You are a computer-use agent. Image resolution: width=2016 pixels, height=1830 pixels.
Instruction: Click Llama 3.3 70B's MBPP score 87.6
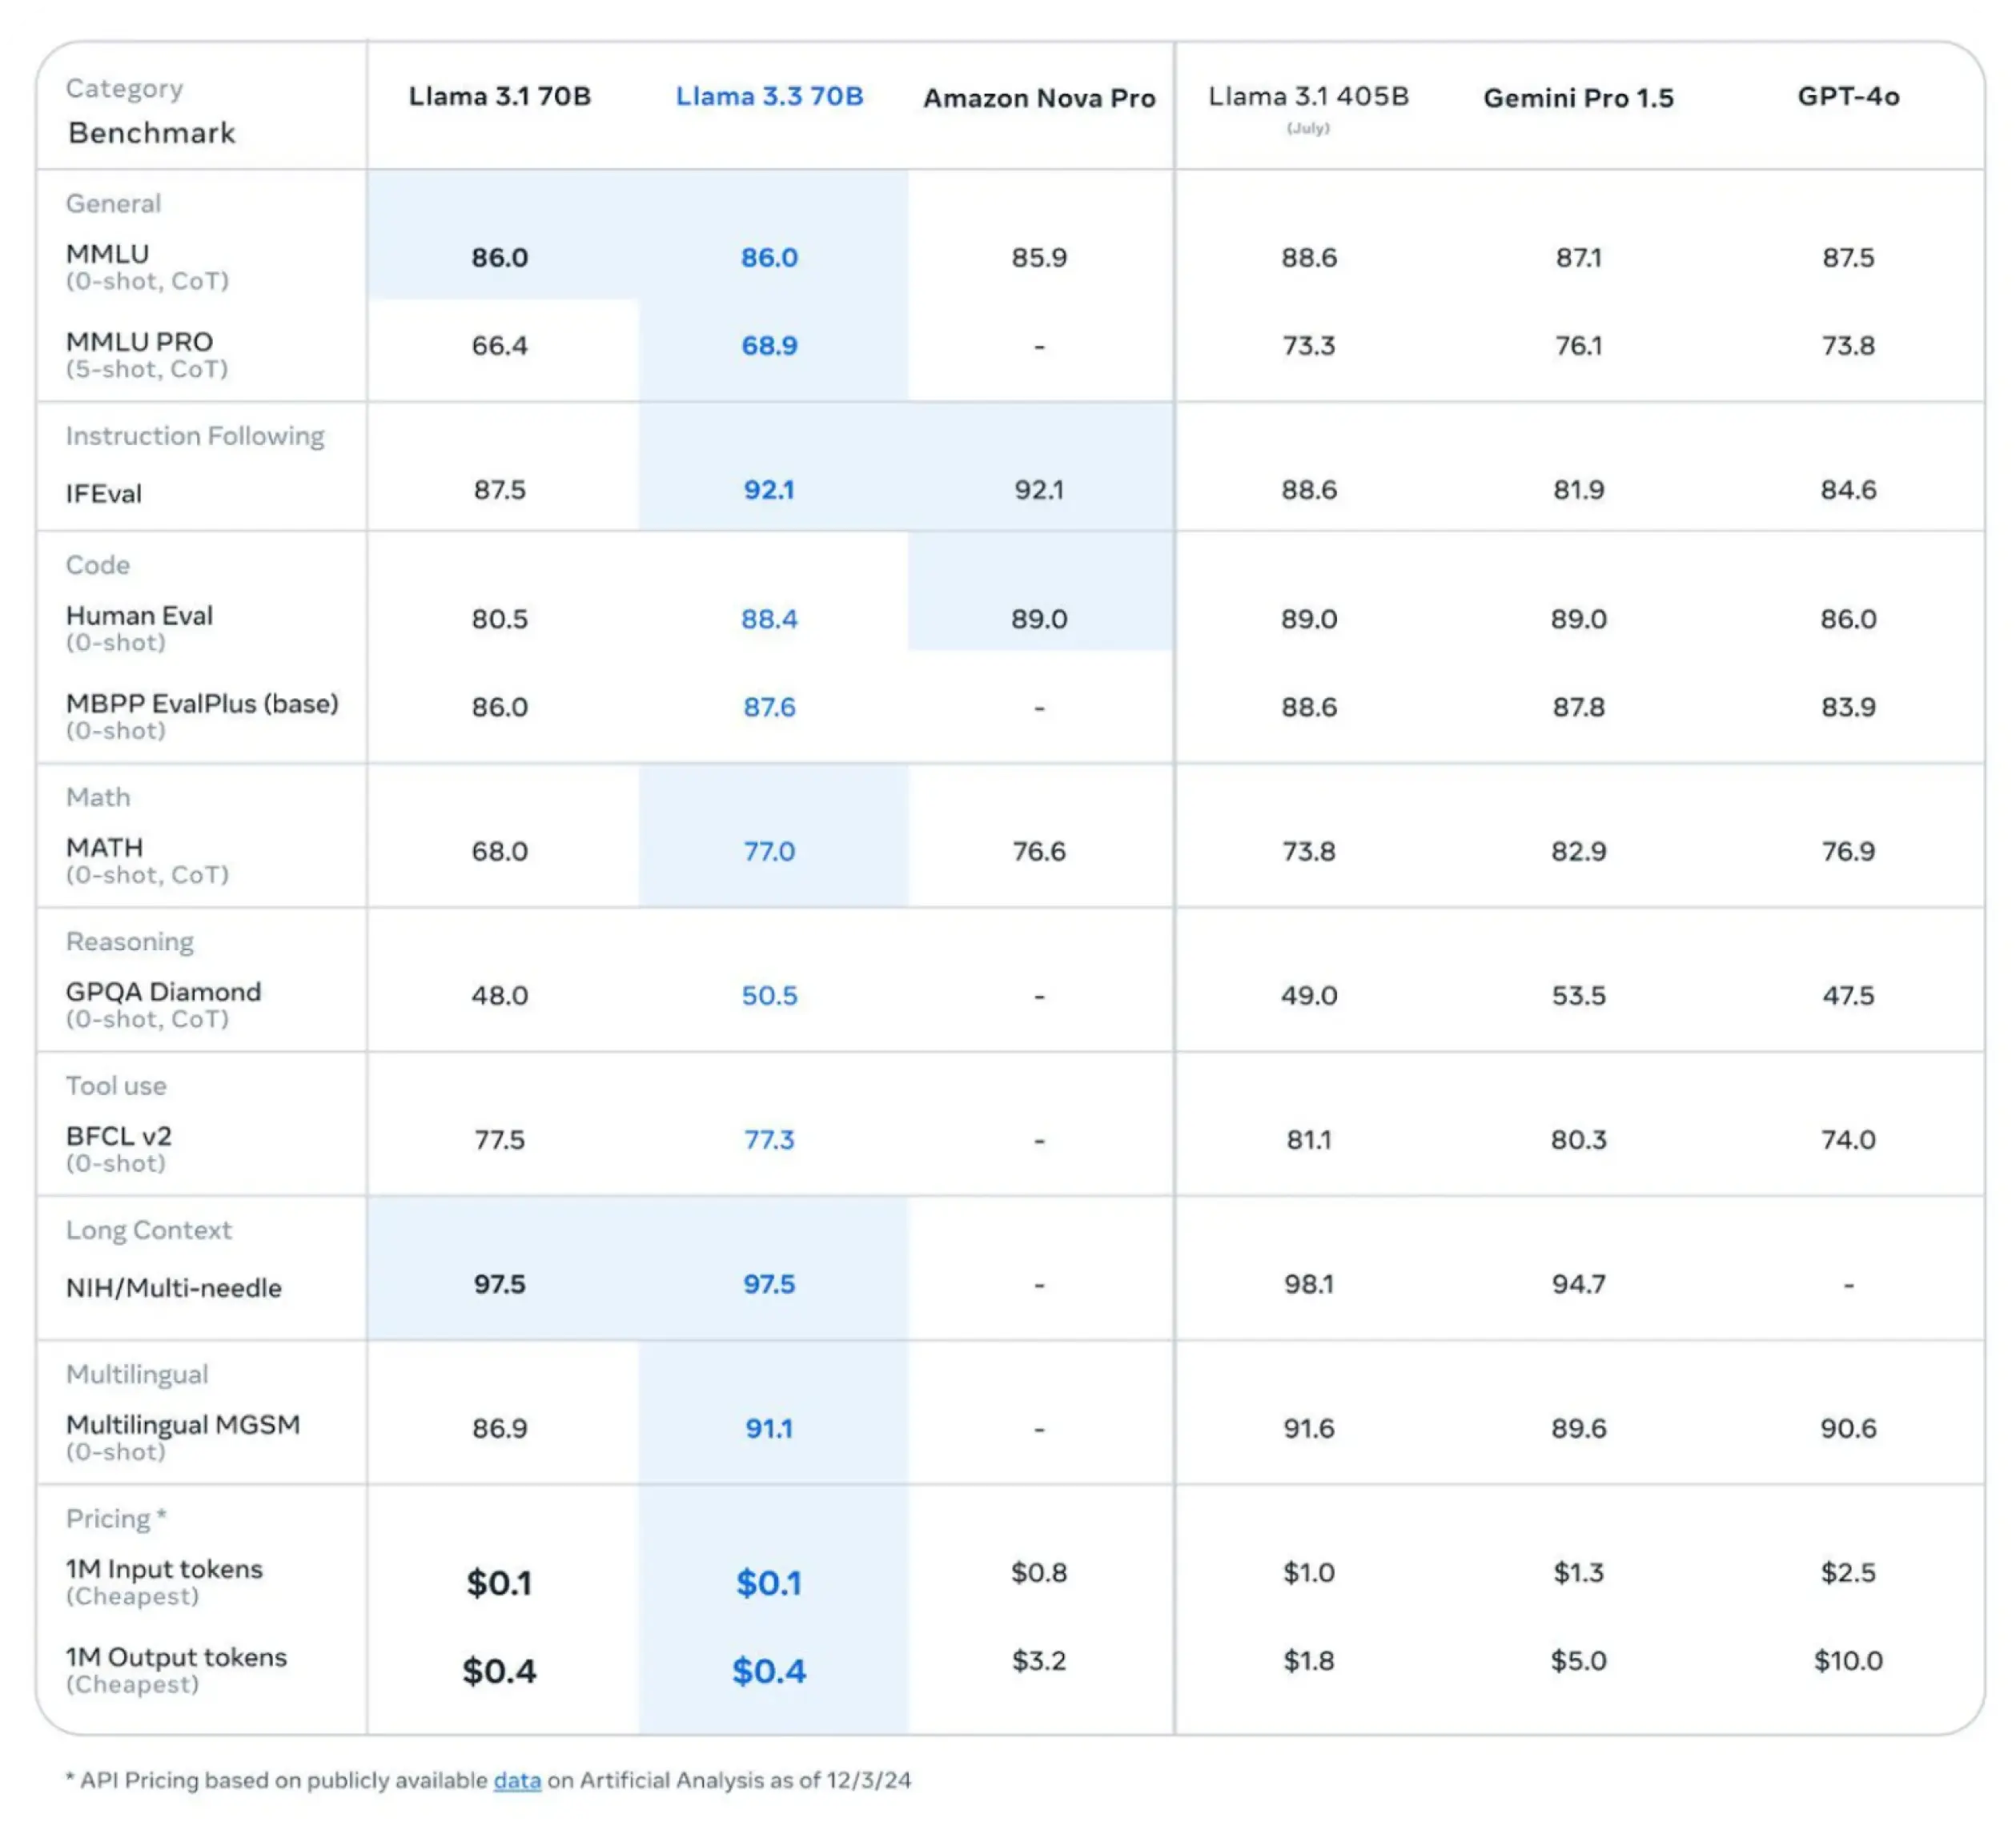tap(769, 707)
